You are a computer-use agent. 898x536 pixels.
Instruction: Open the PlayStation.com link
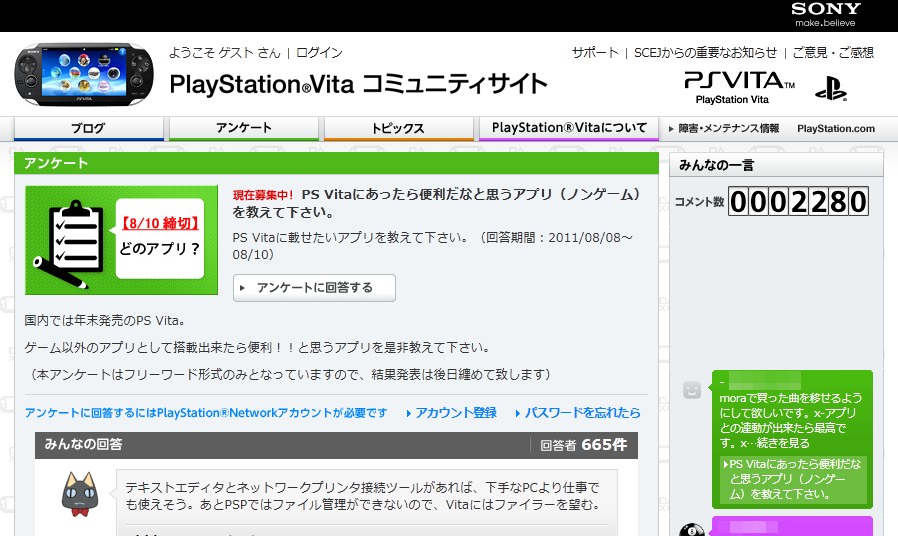pos(836,129)
